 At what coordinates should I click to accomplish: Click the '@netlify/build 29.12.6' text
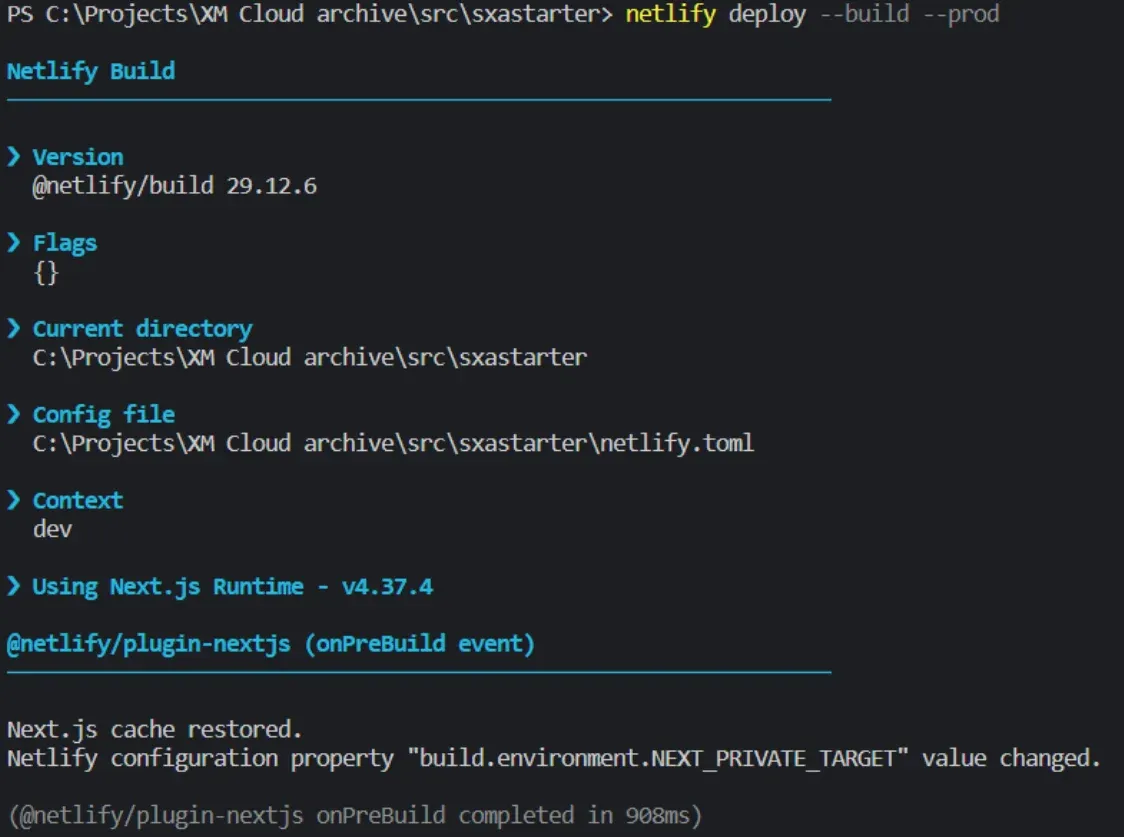[x=175, y=186]
